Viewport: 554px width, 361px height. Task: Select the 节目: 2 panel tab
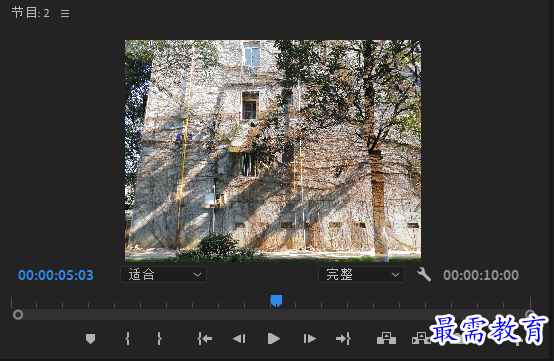(30, 13)
